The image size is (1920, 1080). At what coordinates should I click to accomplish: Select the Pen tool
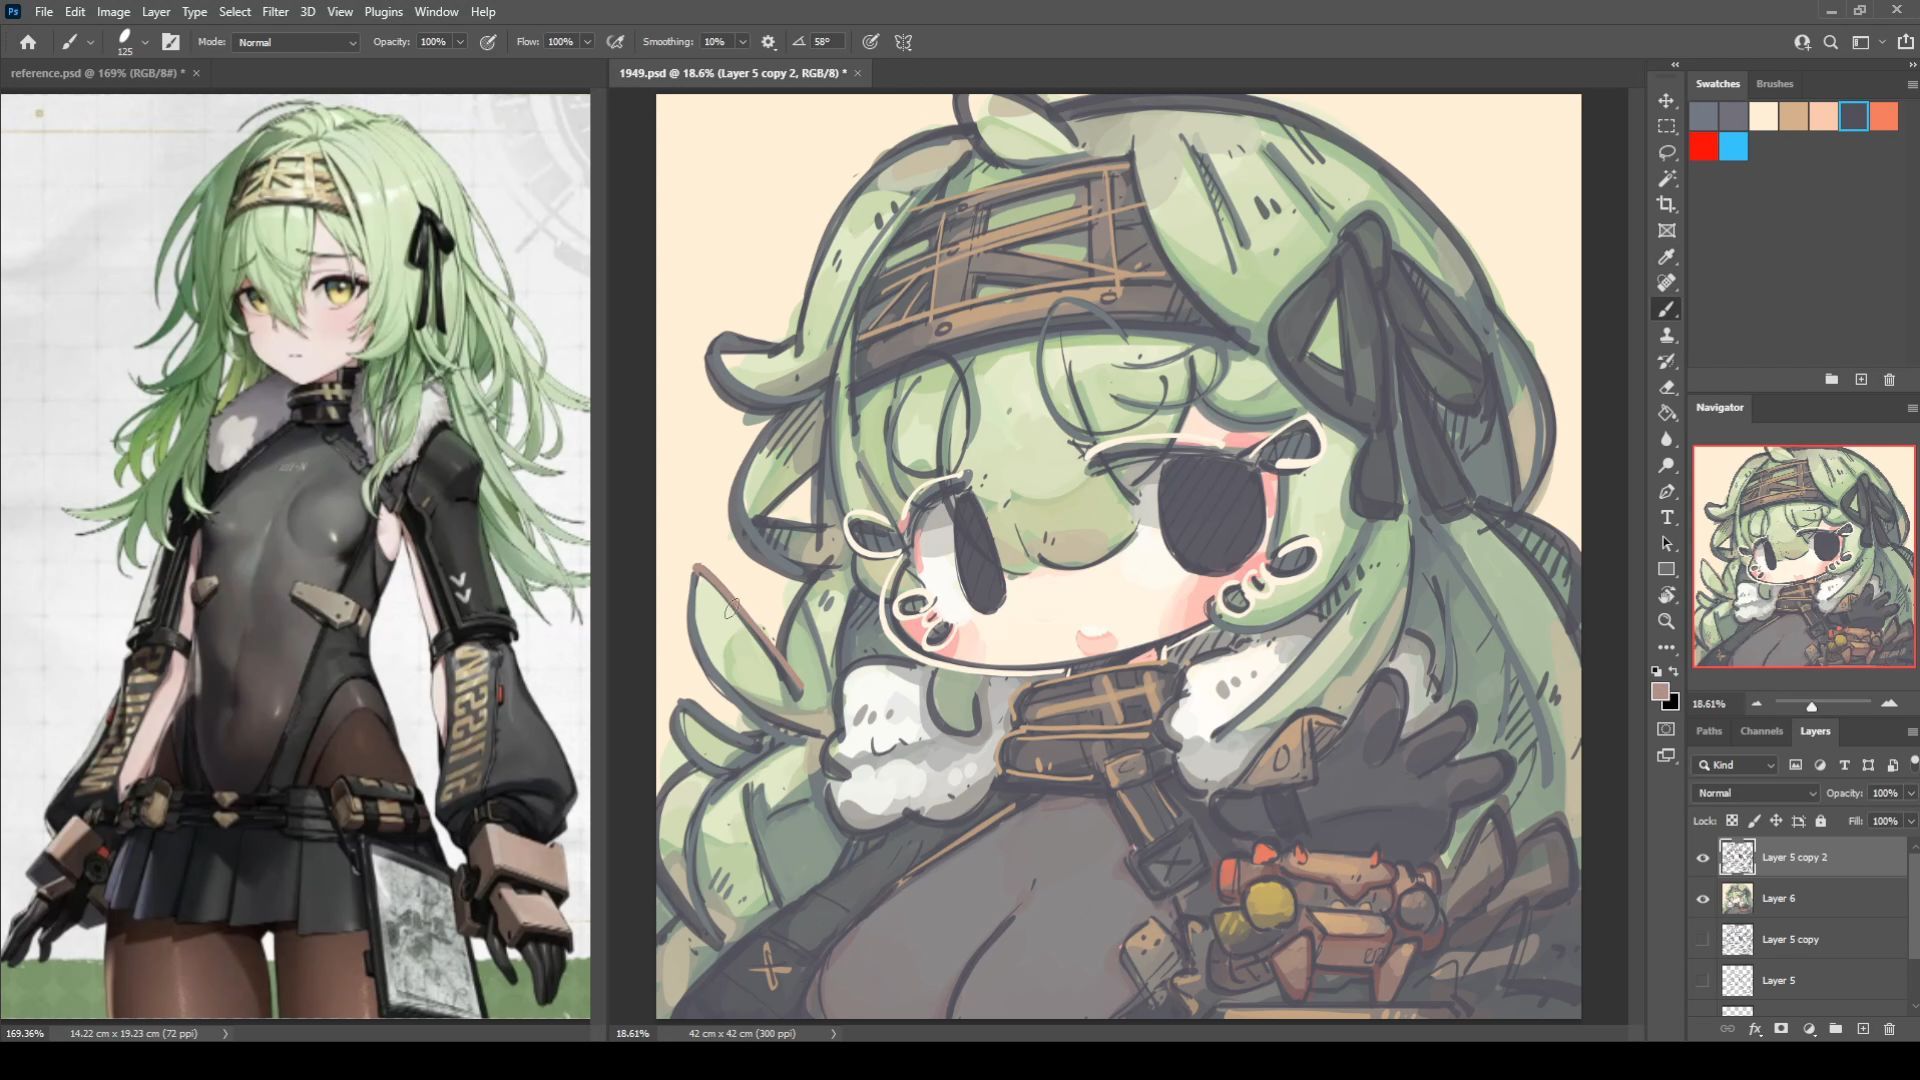pyautogui.click(x=1666, y=491)
